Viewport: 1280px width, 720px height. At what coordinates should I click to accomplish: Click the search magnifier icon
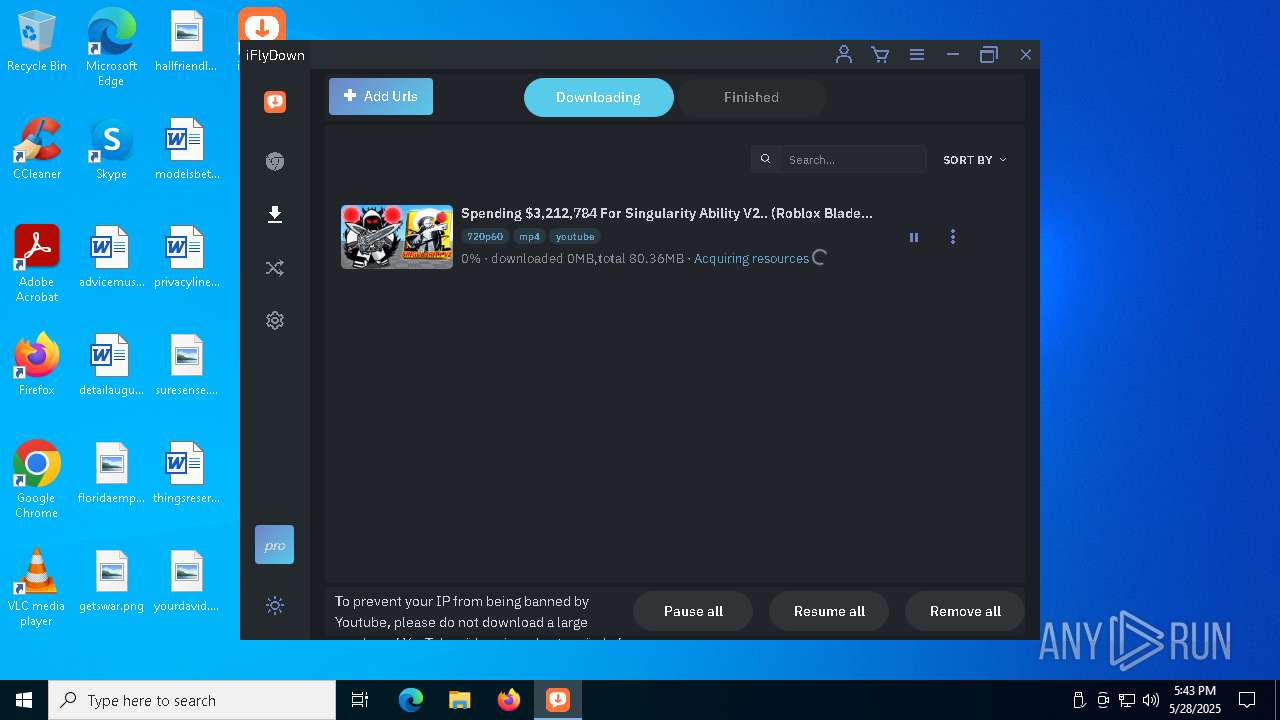tap(766, 159)
